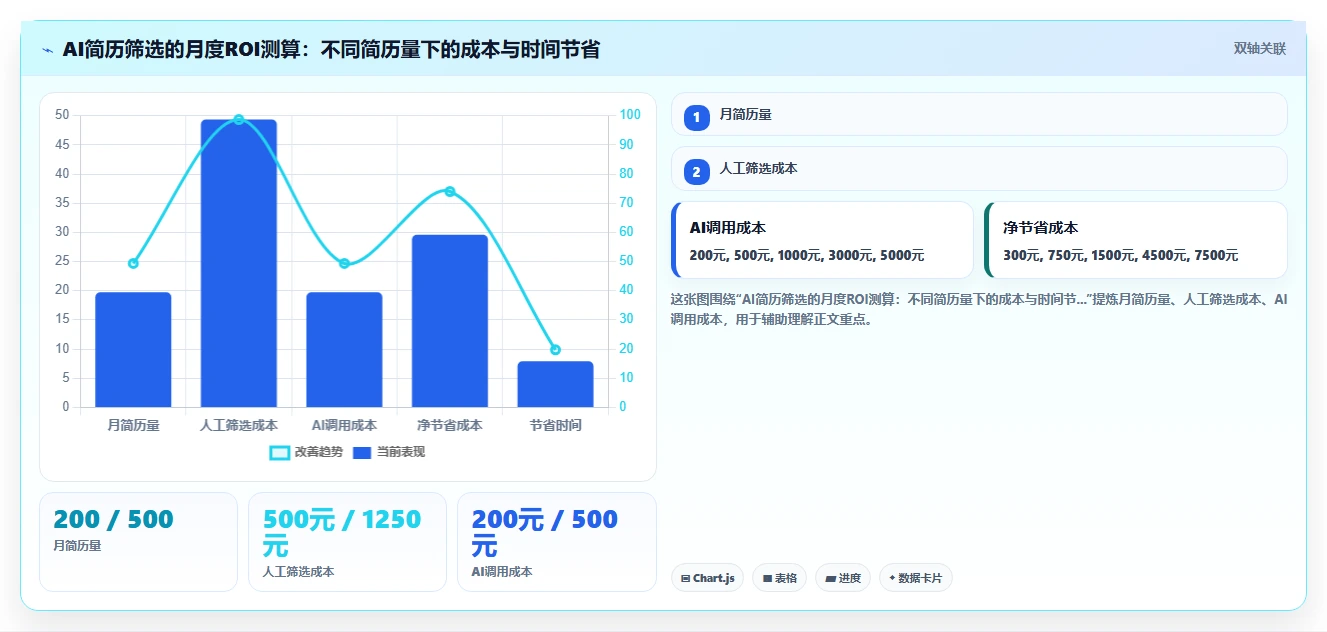Open the AI调用成本 info card

tap(822, 240)
